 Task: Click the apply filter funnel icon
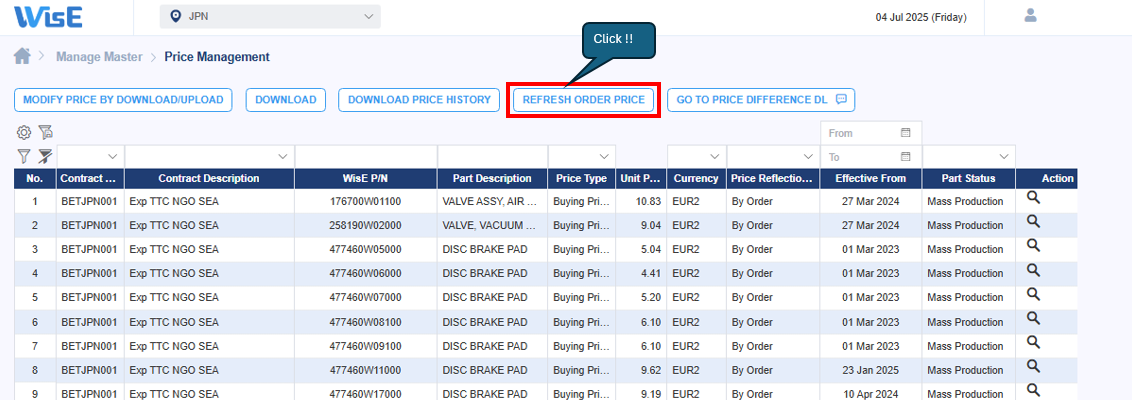24,156
